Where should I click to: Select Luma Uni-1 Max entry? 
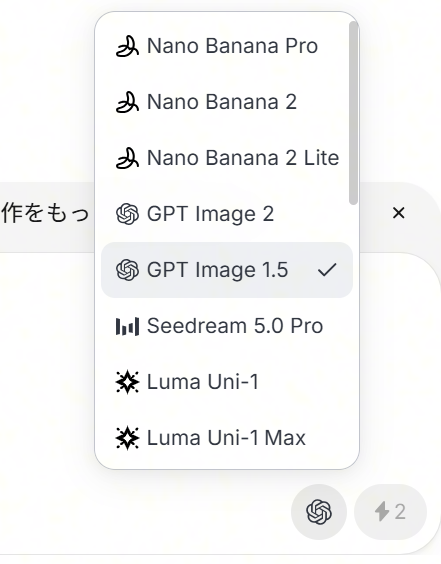tap(227, 438)
